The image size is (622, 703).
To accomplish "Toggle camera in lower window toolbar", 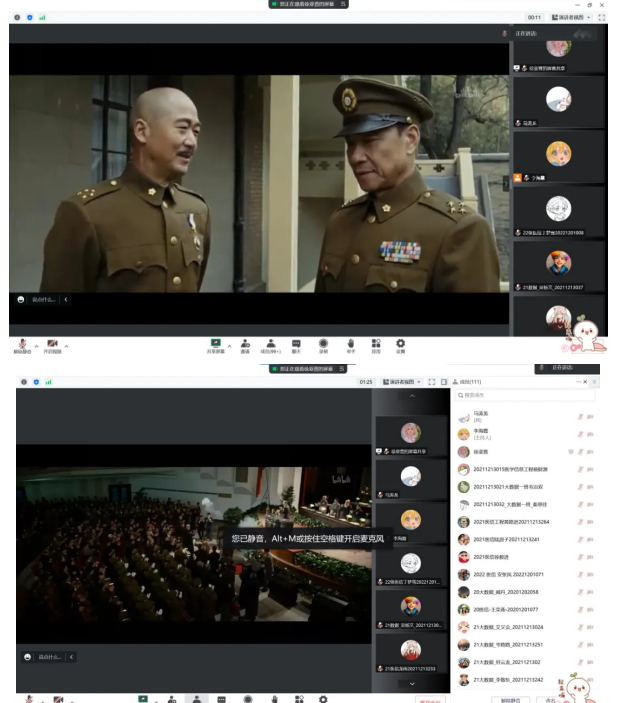I will (58, 699).
